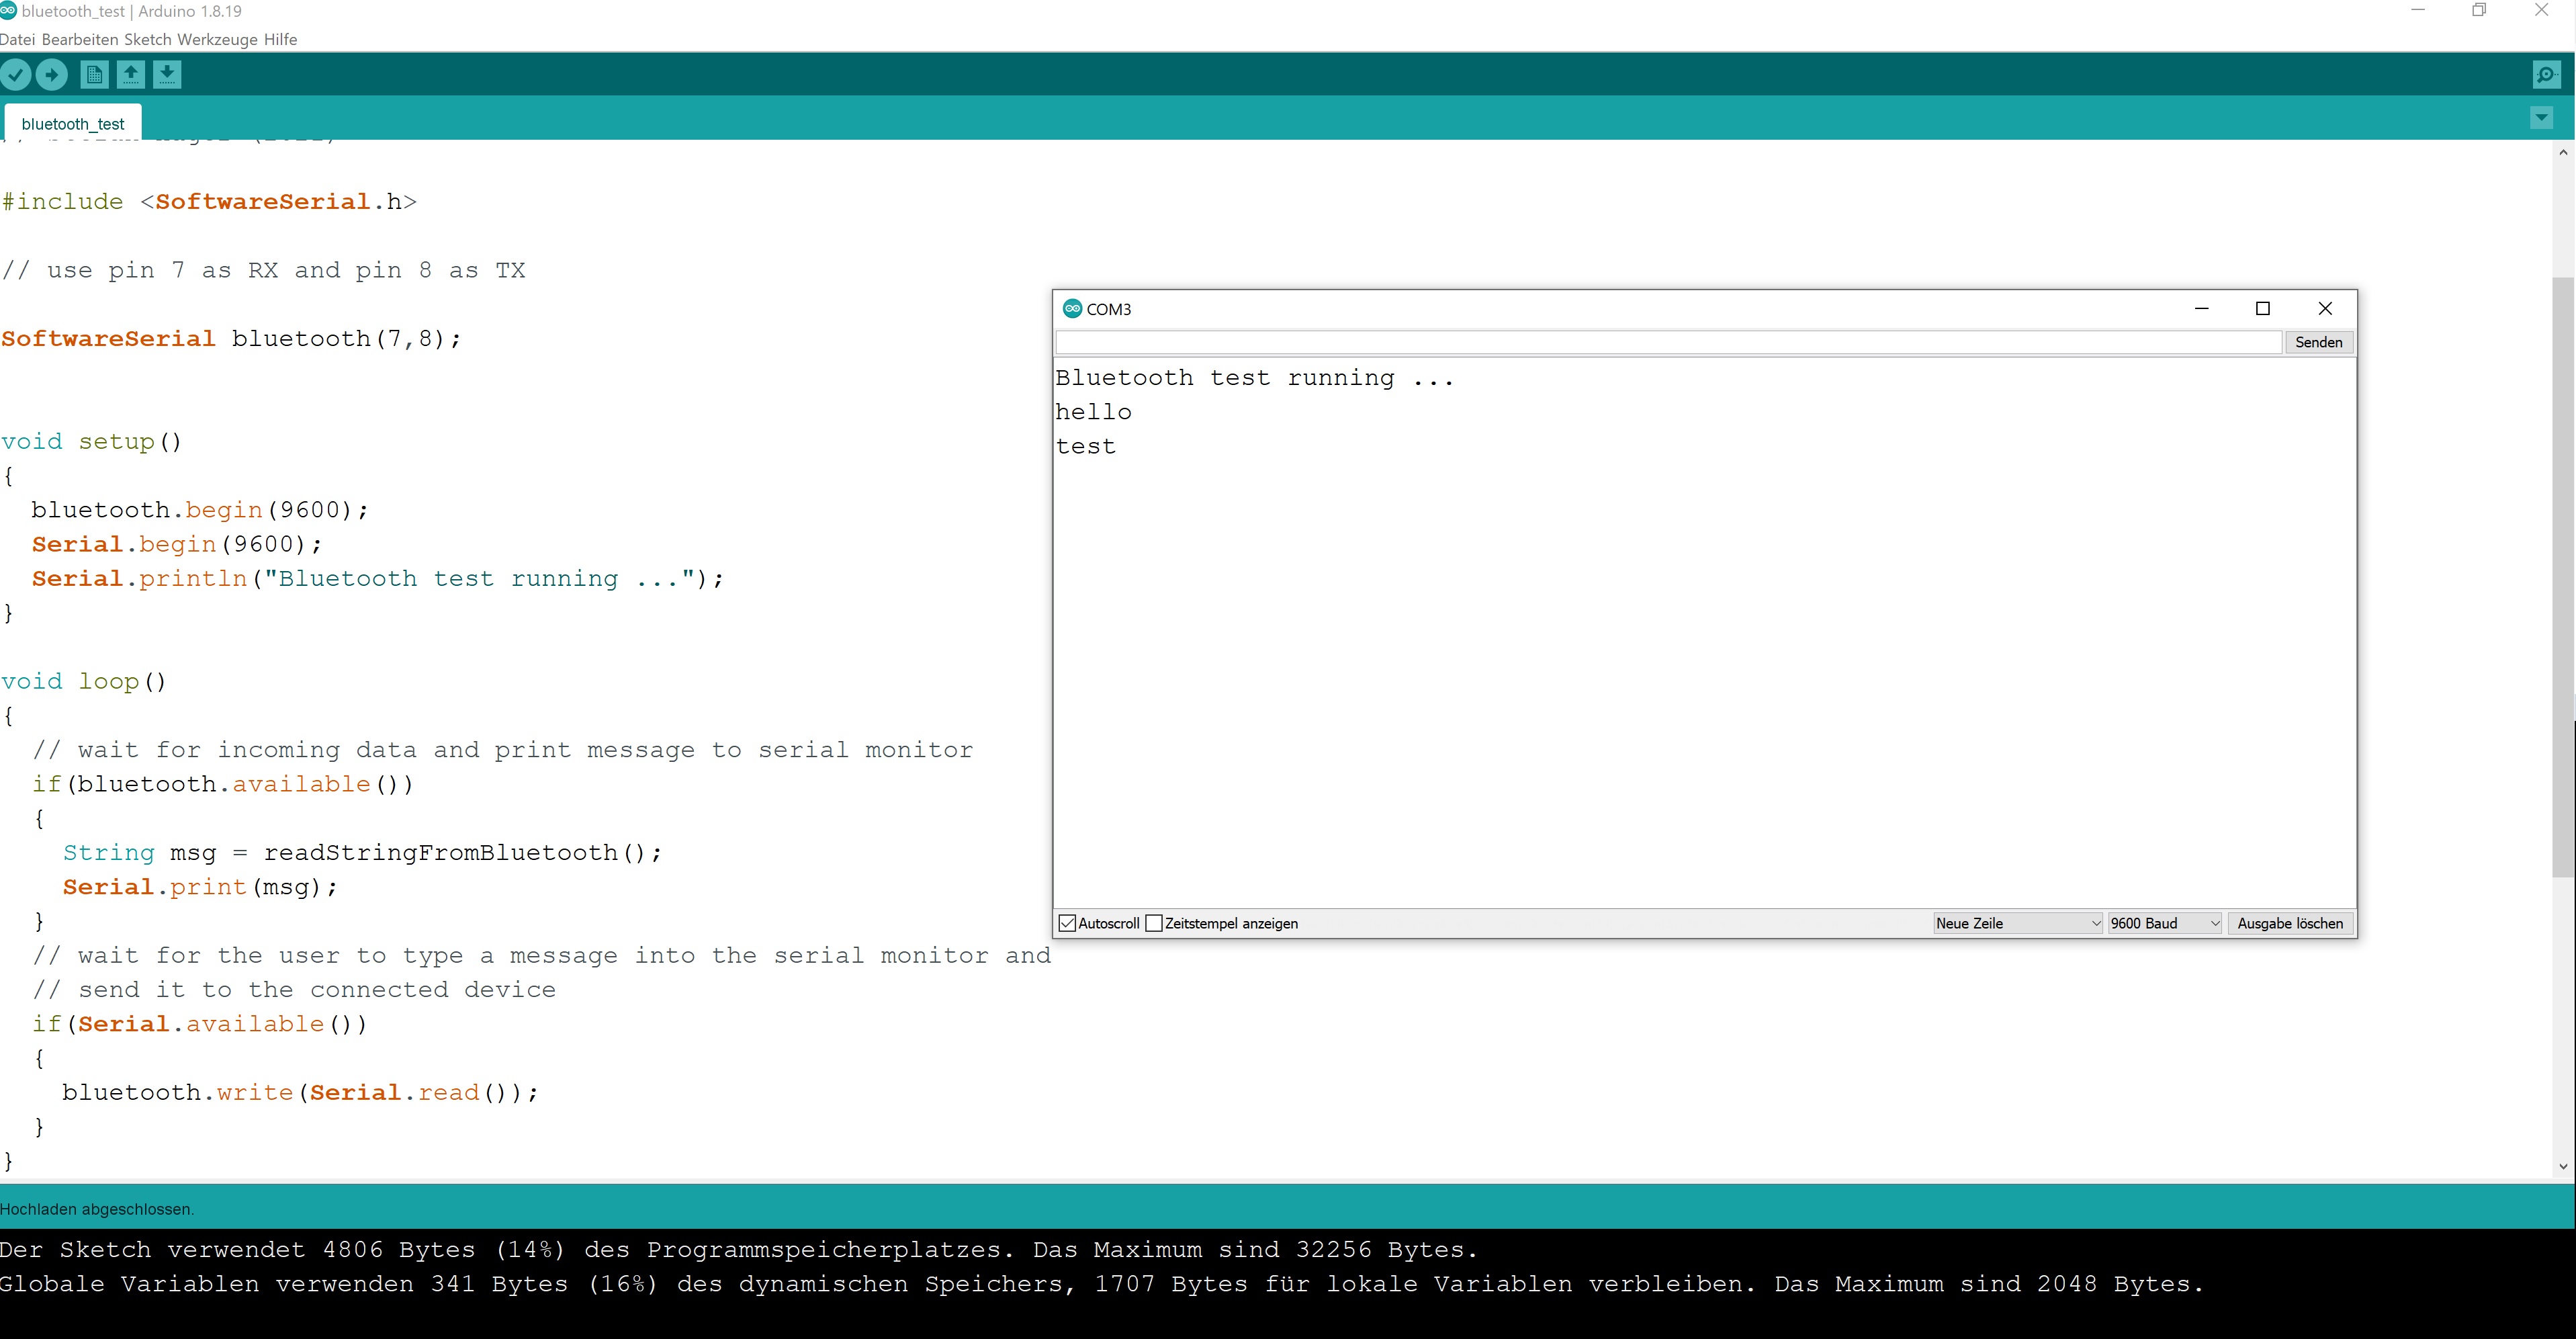The height and width of the screenshot is (1339, 2576).
Task: Click the 'test' line in serial output
Action: pos(1086,446)
